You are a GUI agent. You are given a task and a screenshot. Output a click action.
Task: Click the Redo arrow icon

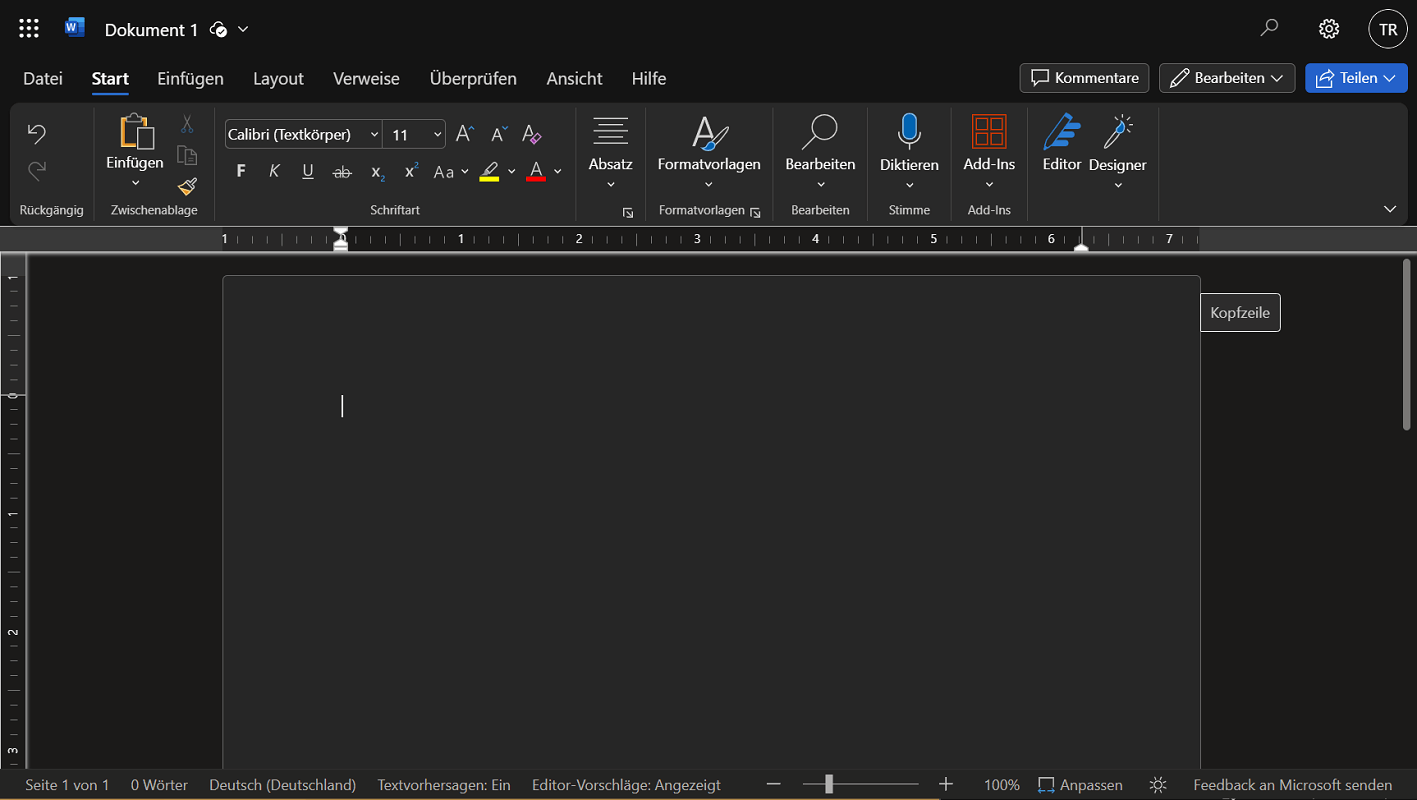coord(37,171)
